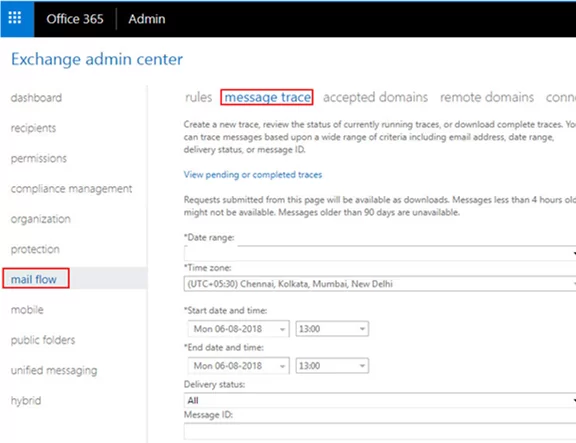Open the dashboard section
The image size is (576, 443).
pos(36,98)
